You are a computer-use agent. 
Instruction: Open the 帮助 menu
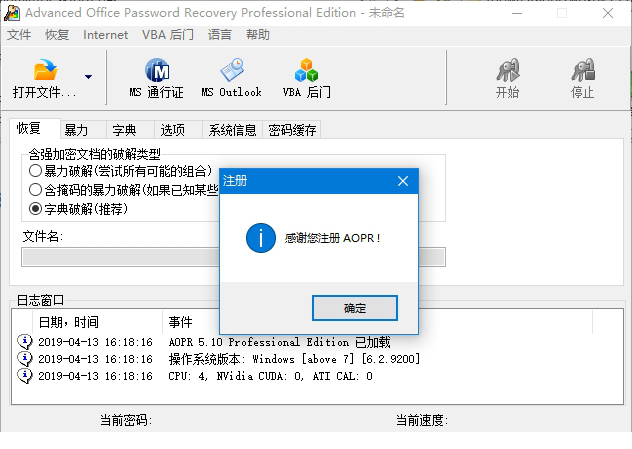[258, 35]
